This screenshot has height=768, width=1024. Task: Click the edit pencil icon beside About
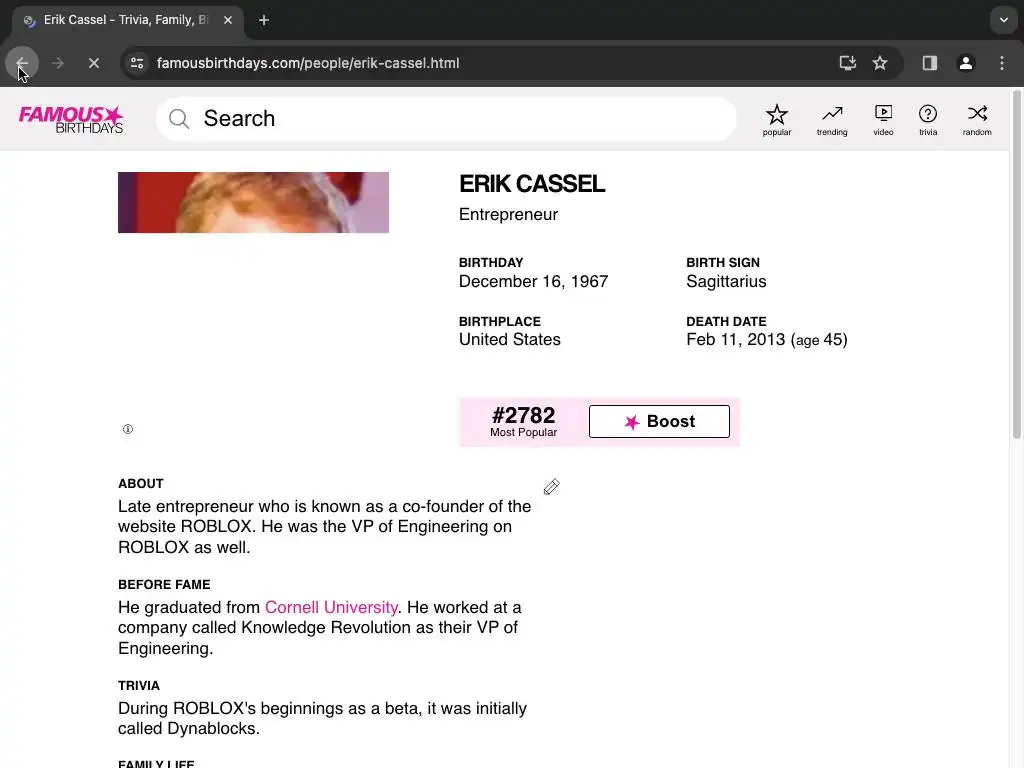[551, 487]
